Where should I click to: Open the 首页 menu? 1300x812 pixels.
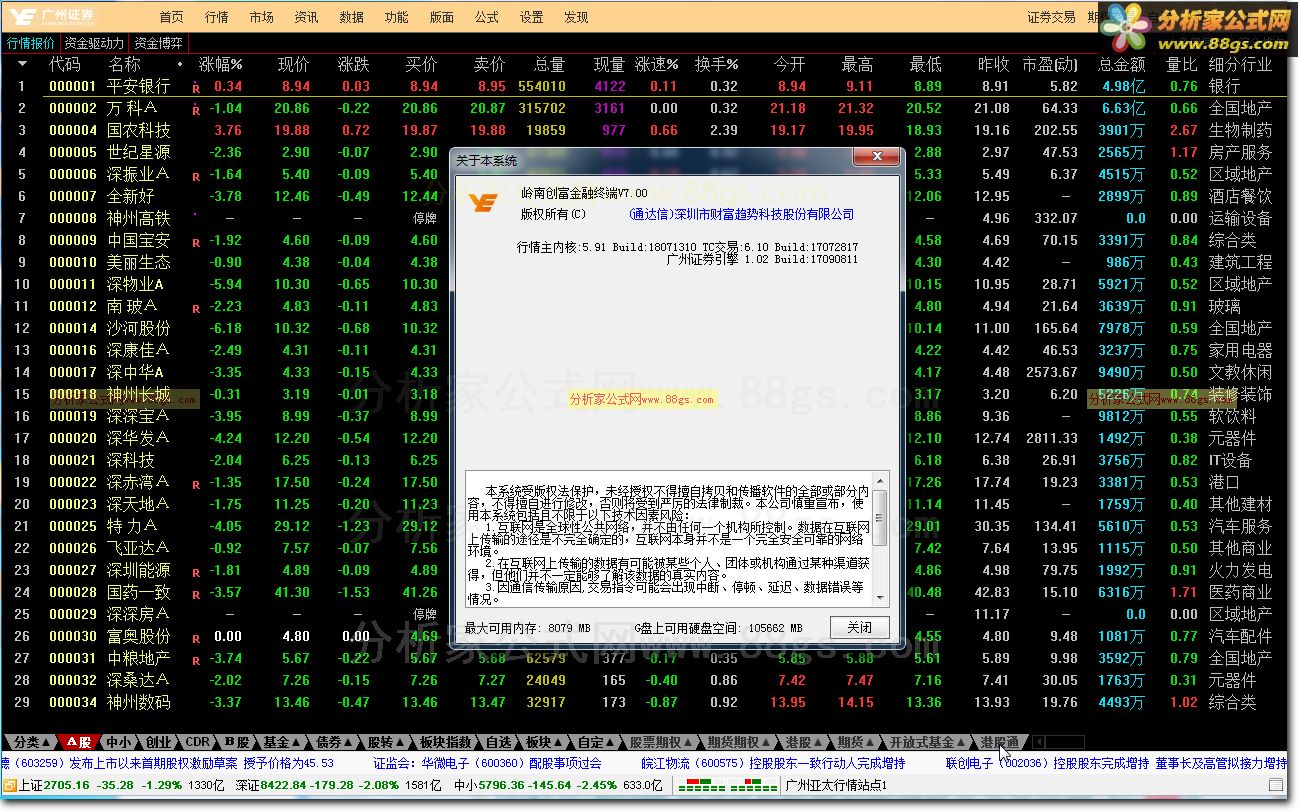tap(172, 17)
